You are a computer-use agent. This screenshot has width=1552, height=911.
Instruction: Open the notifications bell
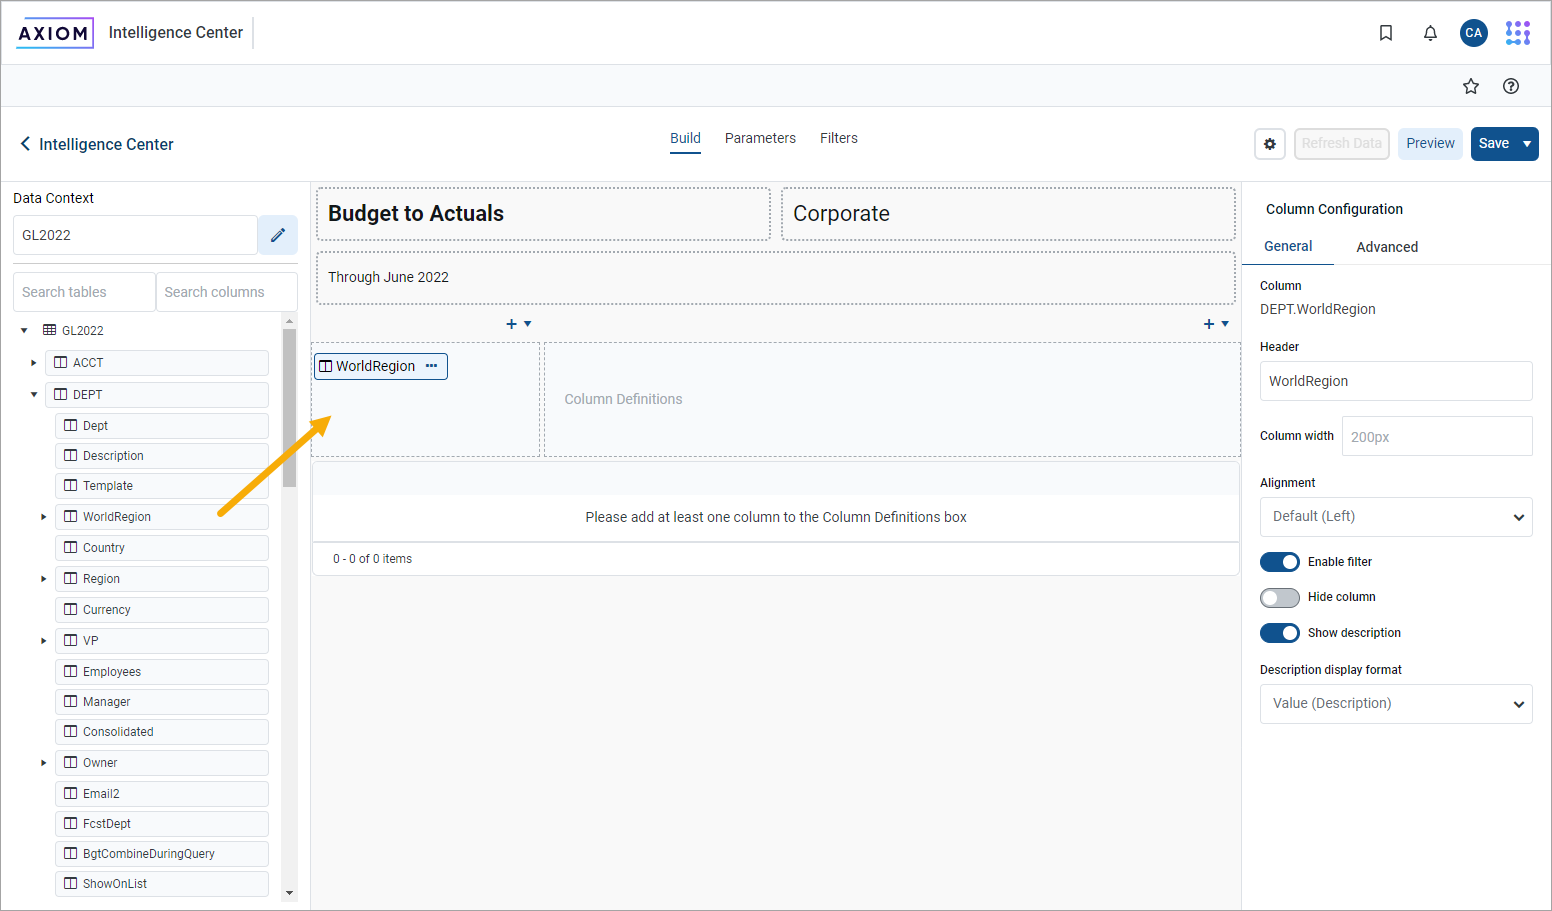click(x=1430, y=33)
